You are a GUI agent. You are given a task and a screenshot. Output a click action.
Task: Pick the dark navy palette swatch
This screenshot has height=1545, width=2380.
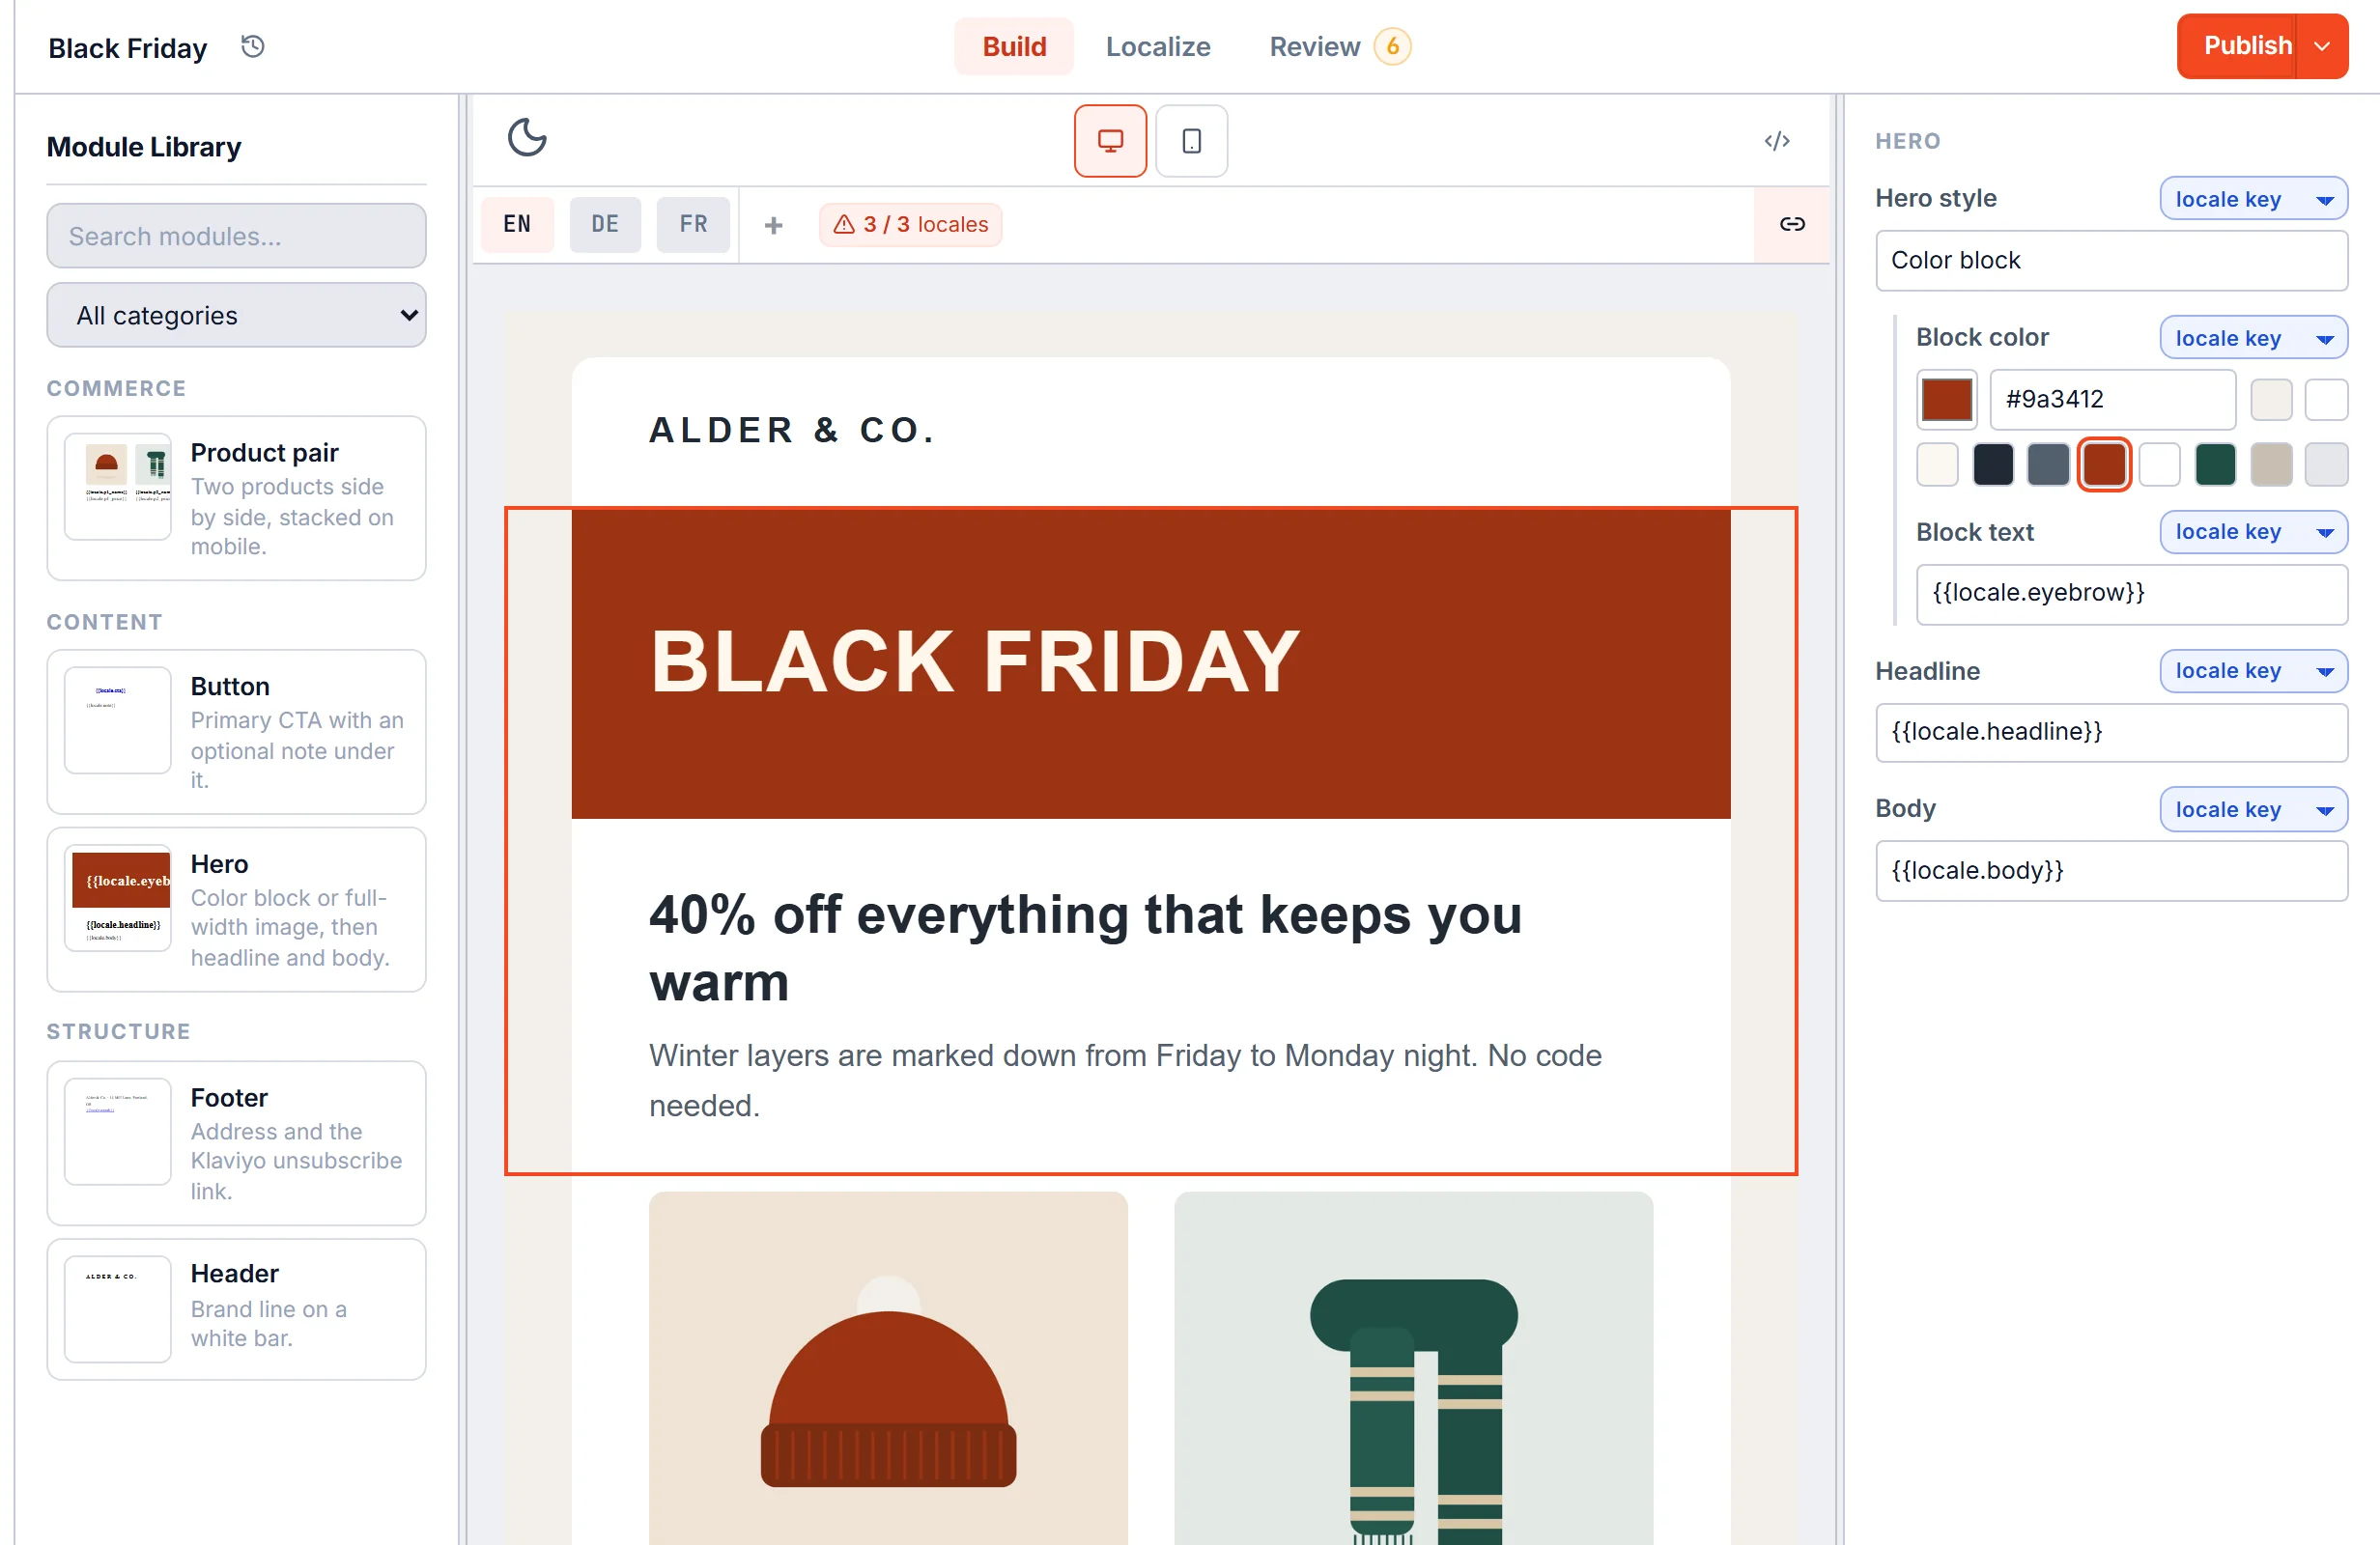(1992, 465)
